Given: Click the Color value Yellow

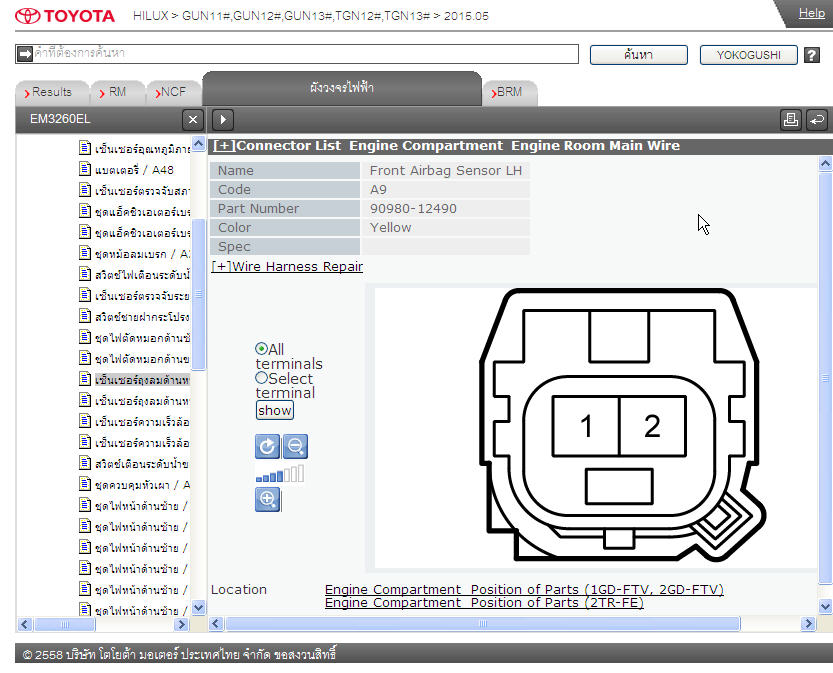Looking at the screenshot, I should click(390, 227).
